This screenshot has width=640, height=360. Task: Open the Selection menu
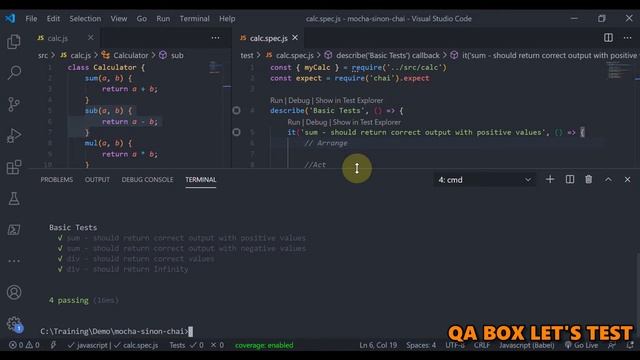[85, 18]
